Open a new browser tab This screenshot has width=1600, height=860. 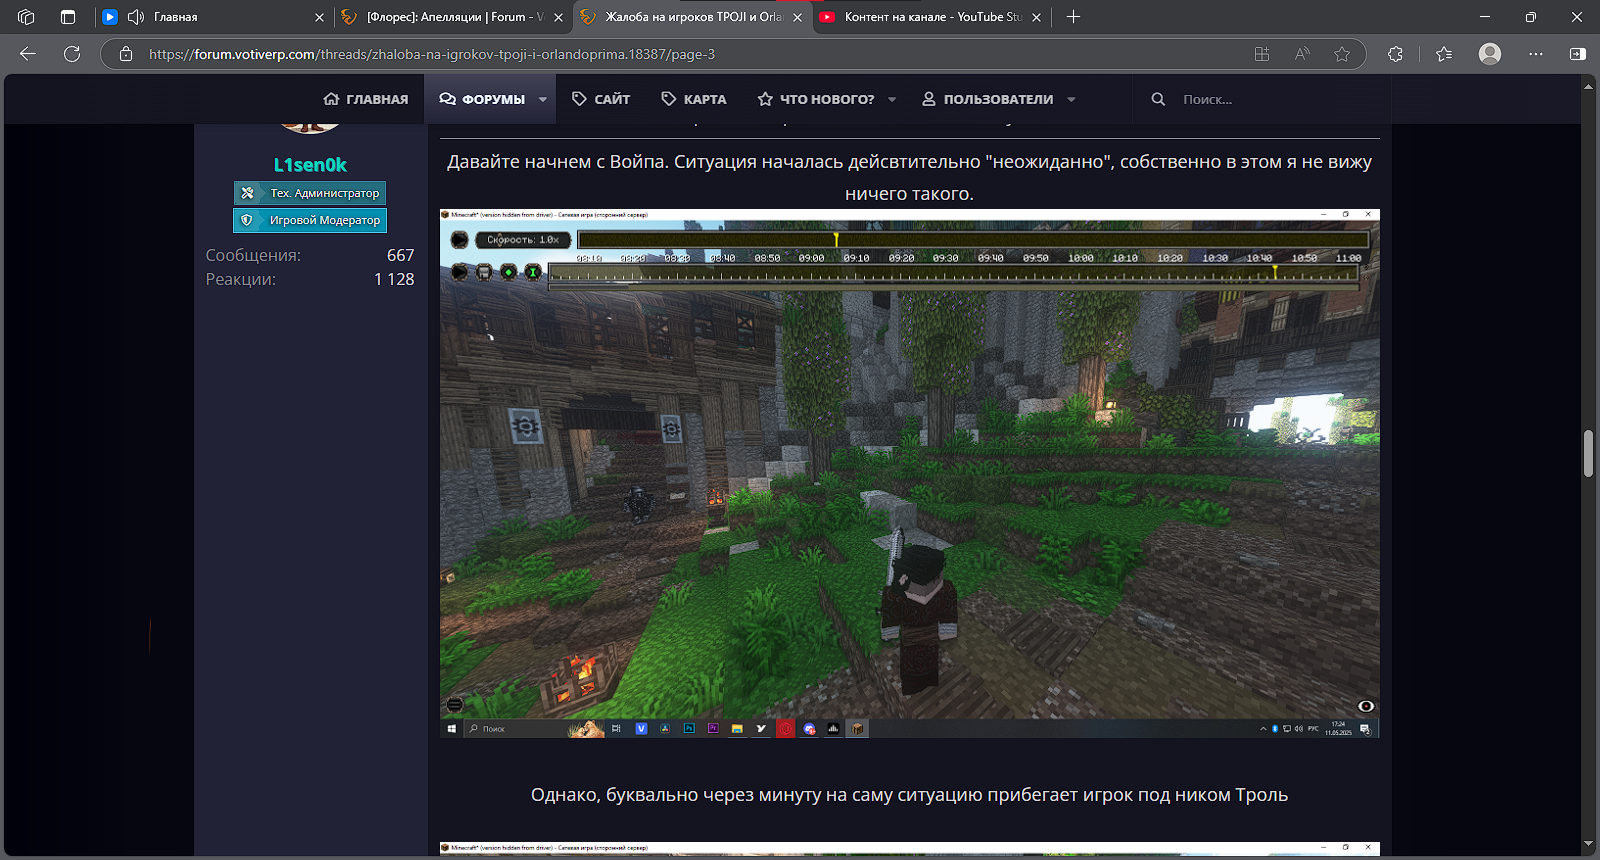pos(1073,17)
